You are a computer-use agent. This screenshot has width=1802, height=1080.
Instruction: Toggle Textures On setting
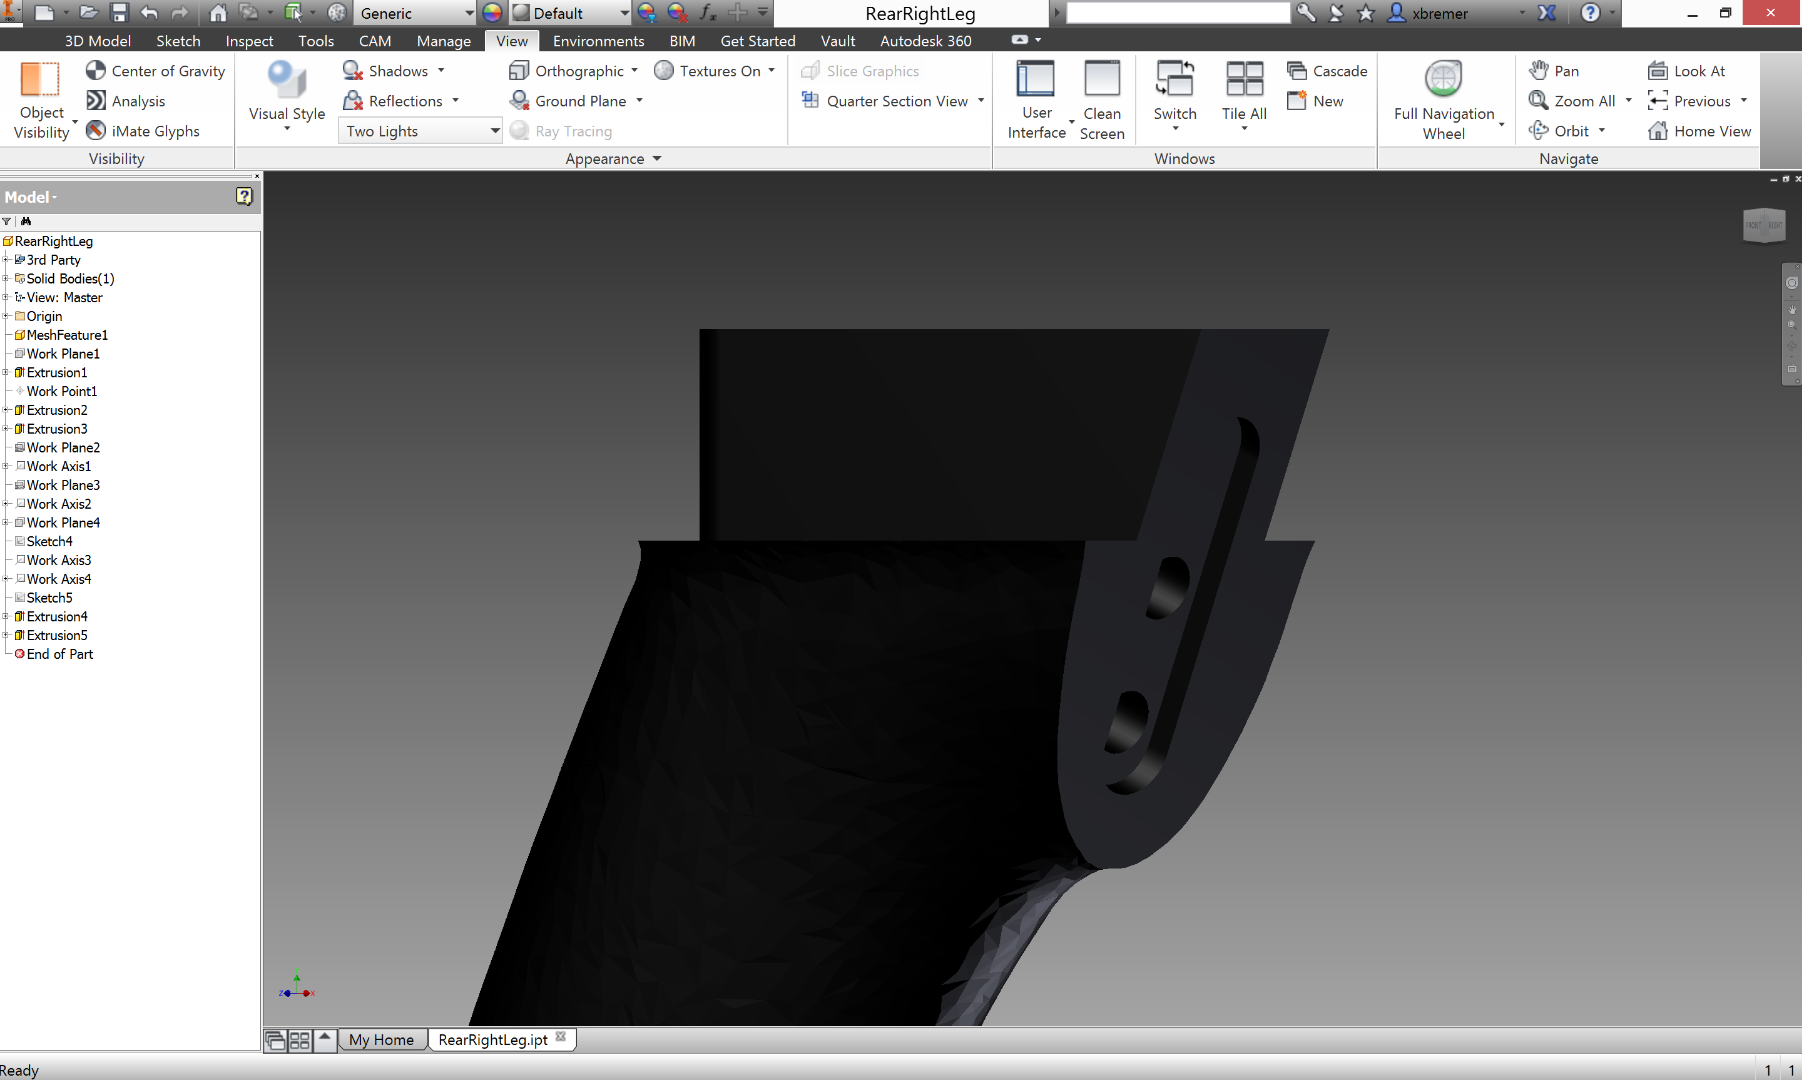[x=707, y=71]
